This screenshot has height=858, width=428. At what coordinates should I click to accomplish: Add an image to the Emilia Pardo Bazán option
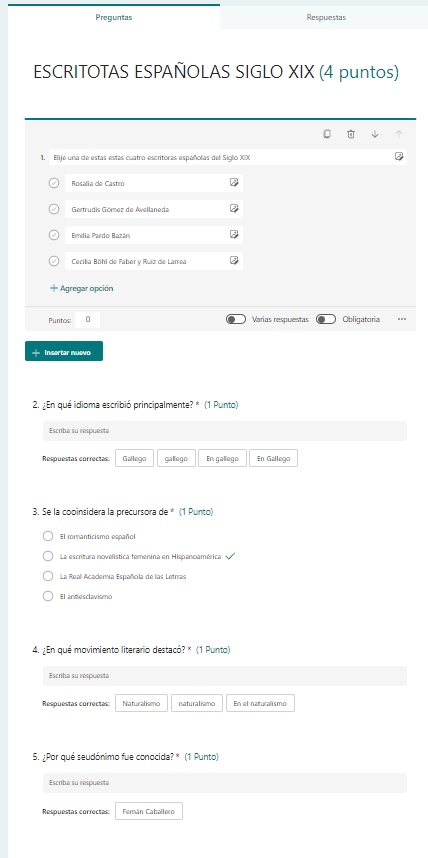tap(234, 235)
